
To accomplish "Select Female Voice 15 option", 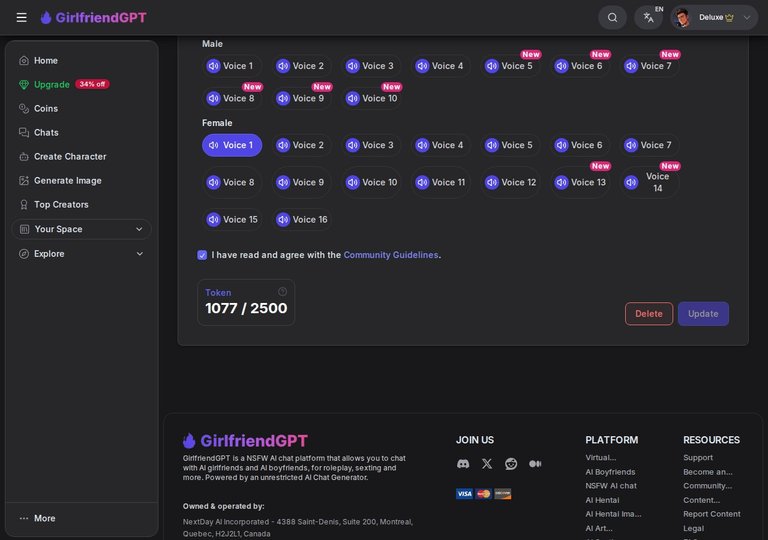I will point(231,220).
